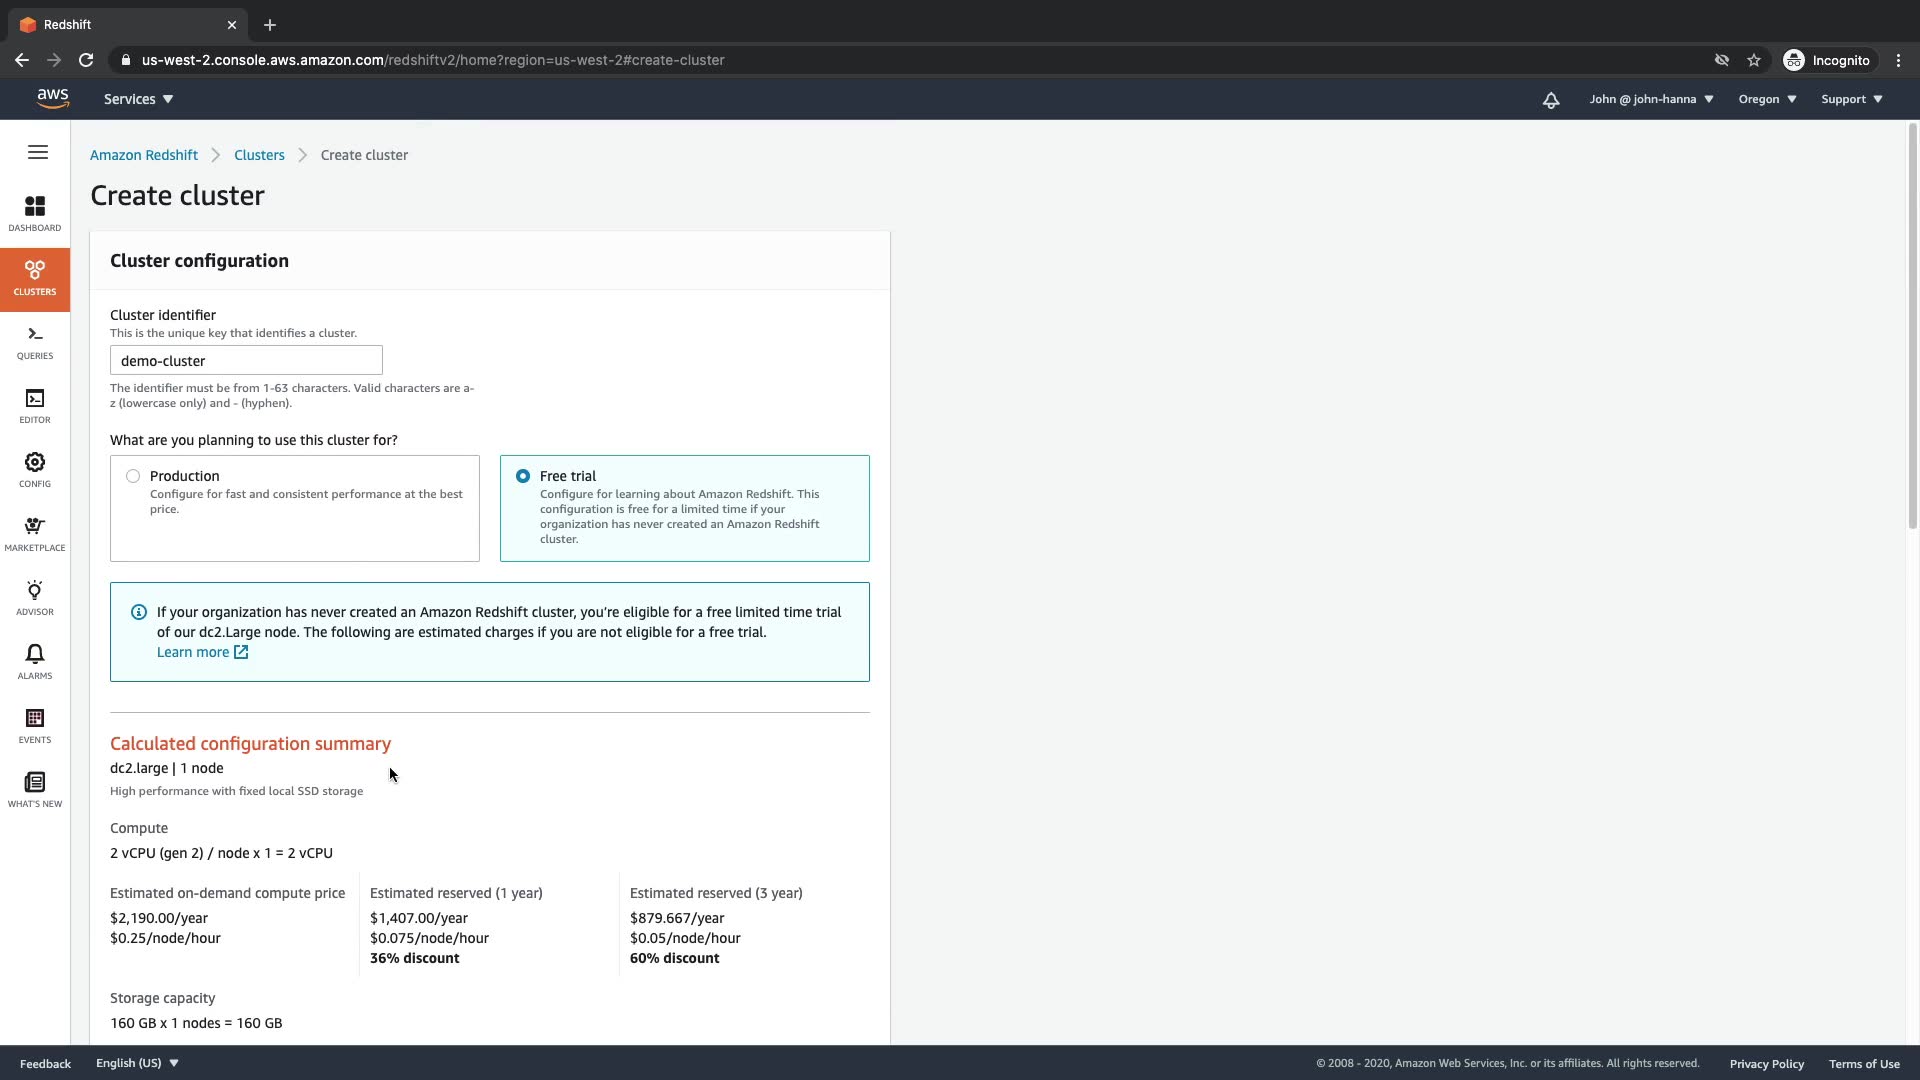
Task: Open the Events sidebar icon
Action: point(35,725)
